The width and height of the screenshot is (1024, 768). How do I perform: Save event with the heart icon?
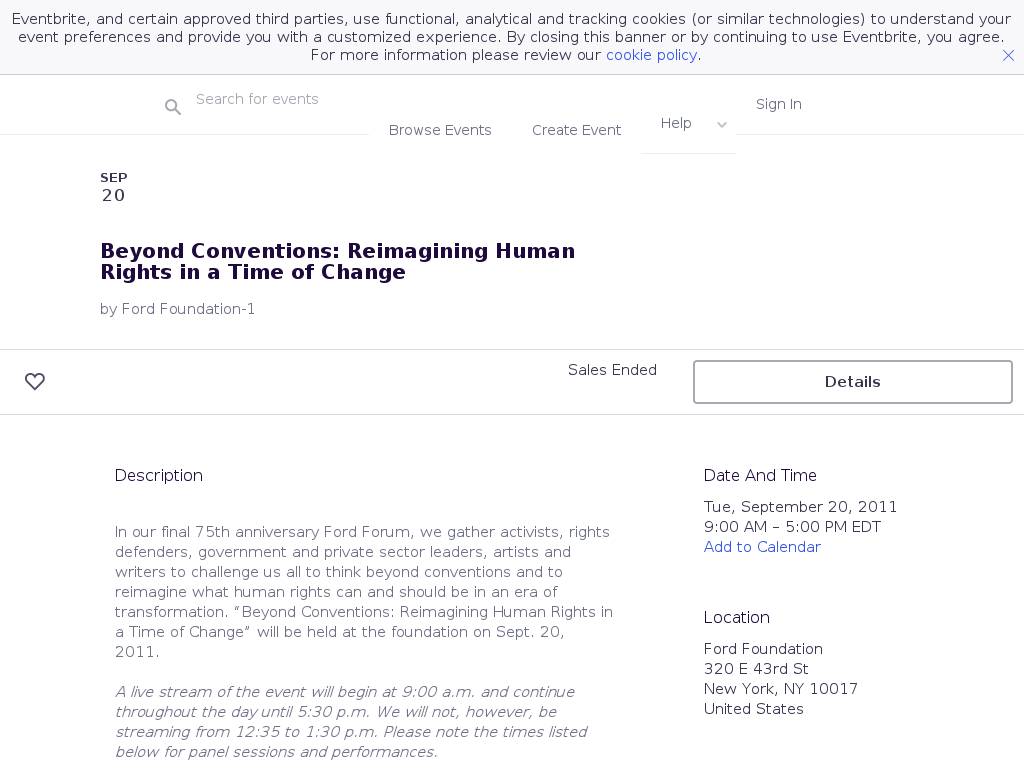click(35, 382)
